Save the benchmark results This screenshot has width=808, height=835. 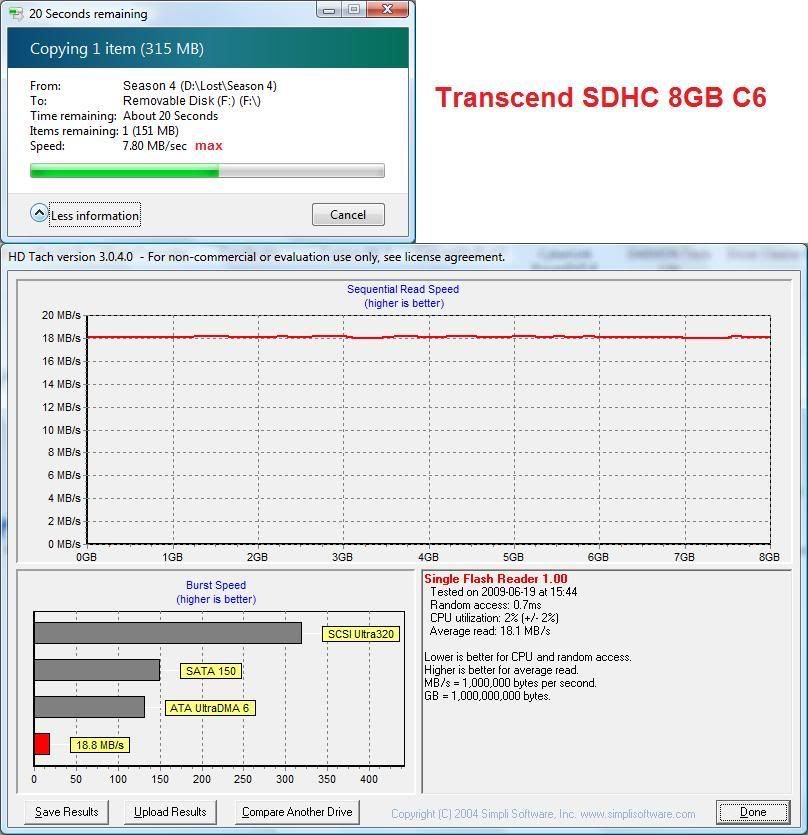(x=66, y=812)
